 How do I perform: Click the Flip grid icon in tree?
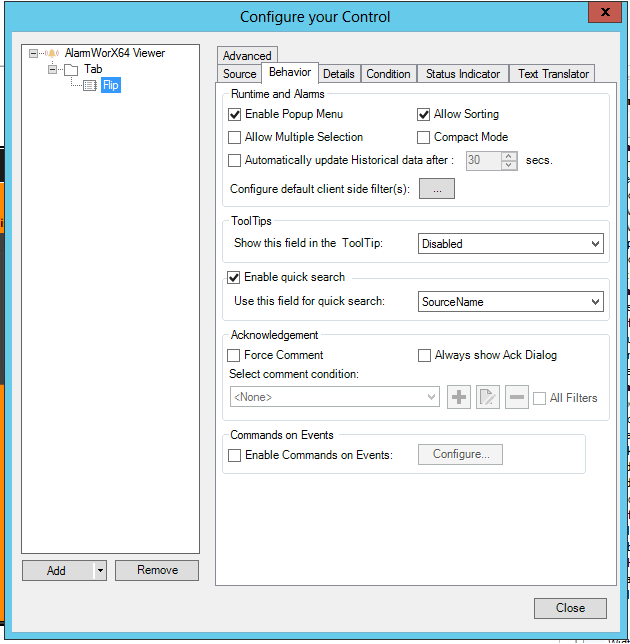[x=90, y=85]
